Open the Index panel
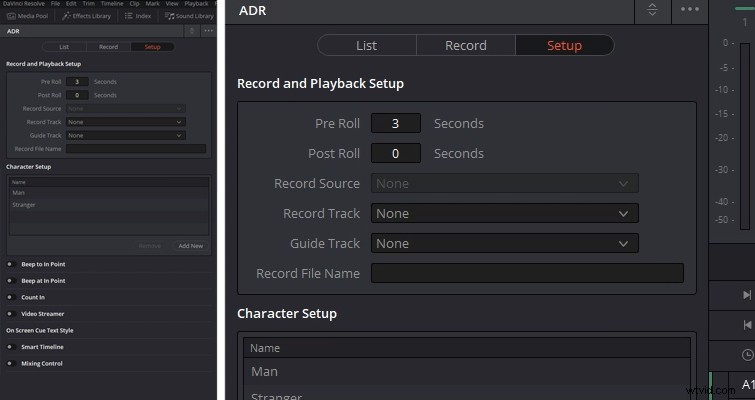This screenshot has width=755, height=400. (x=138, y=16)
